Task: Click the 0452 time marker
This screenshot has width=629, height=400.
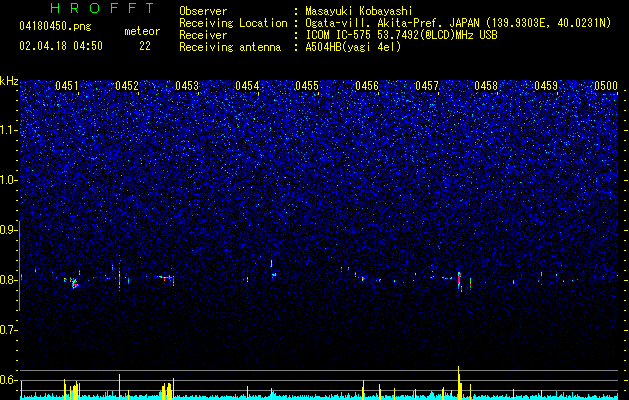Action: (x=127, y=86)
